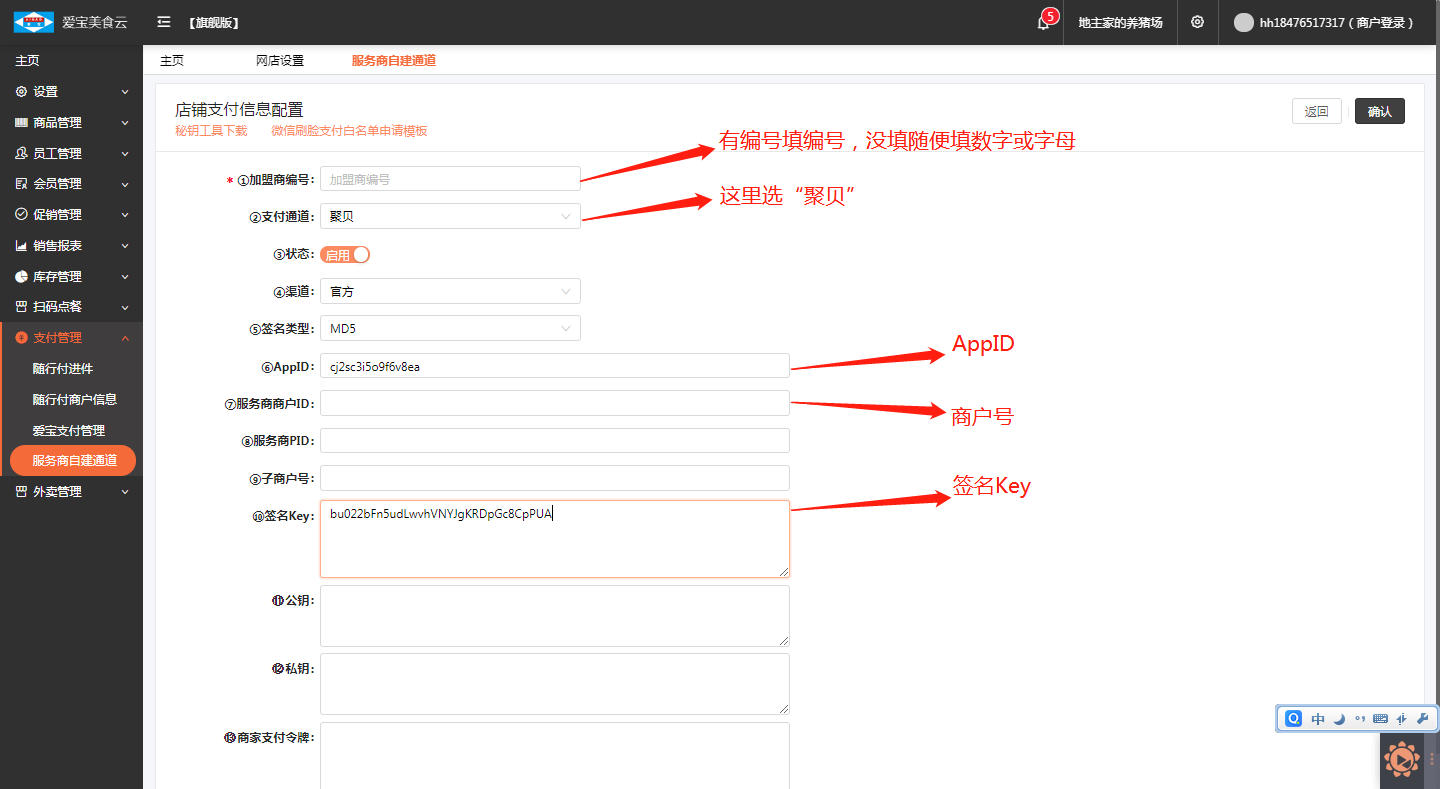Screen dimensions: 1440x789
Task: Open the 渠道 dropdown showing 官方
Action: pyautogui.click(x=450, y=292)
